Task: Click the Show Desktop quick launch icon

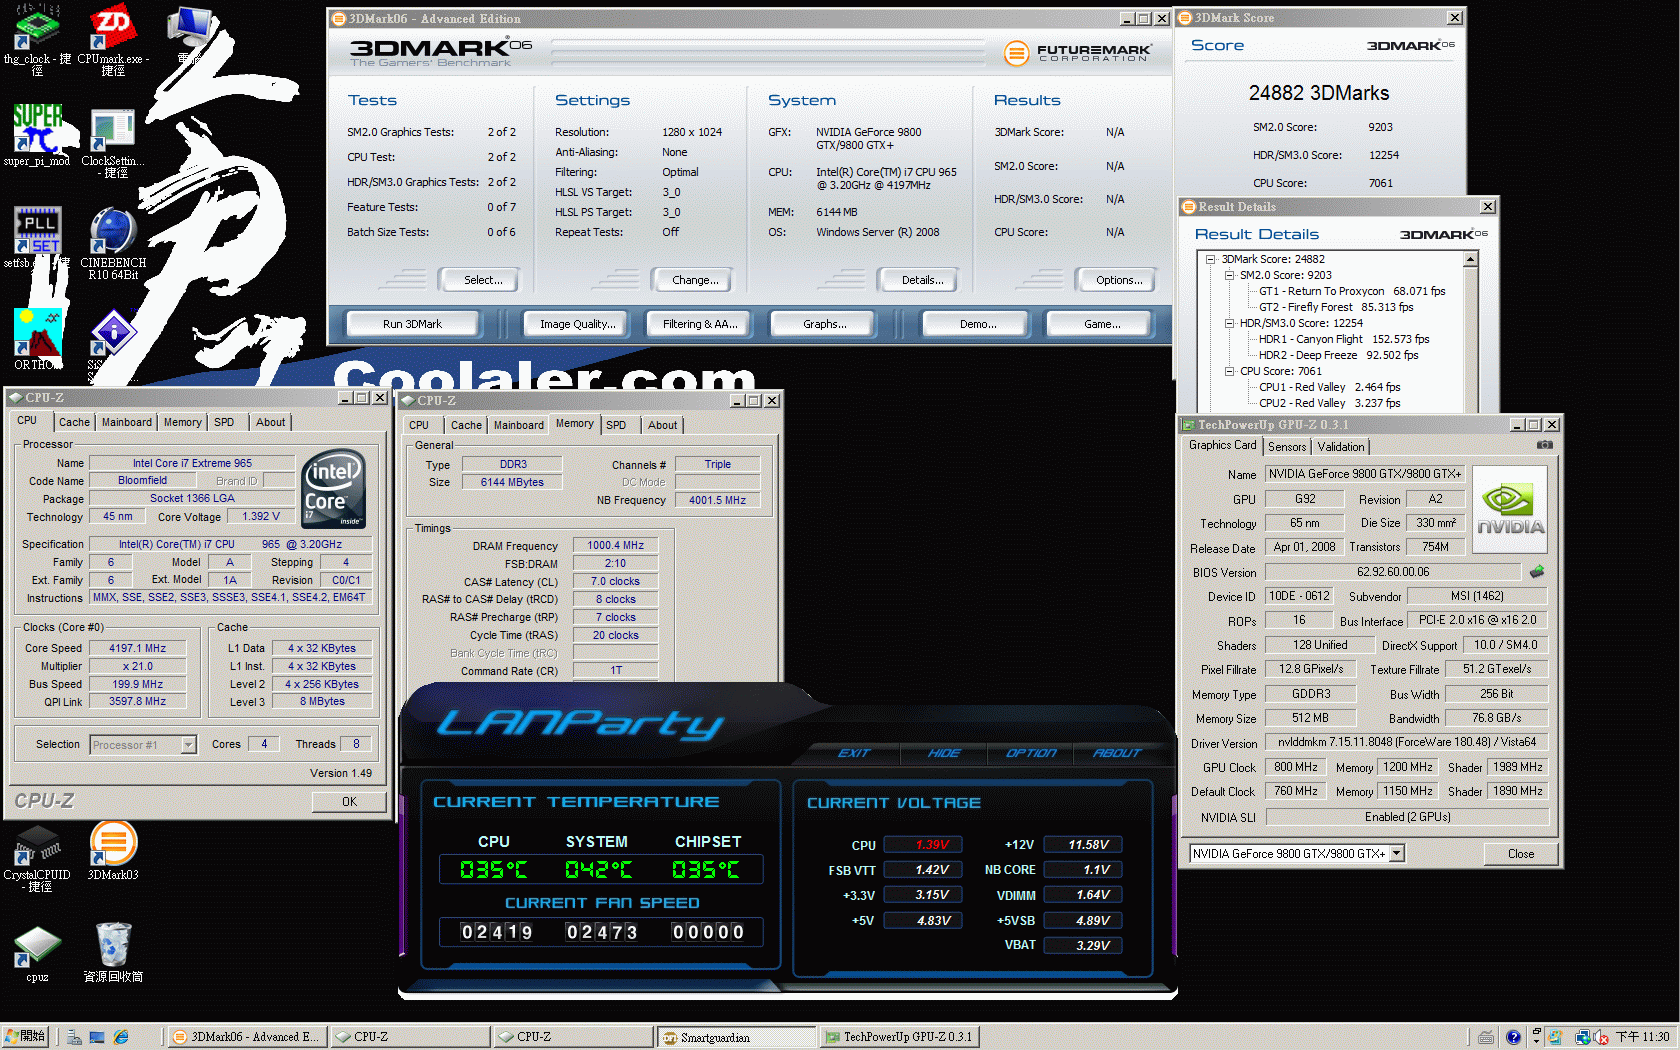Action: coord(97,1037)
